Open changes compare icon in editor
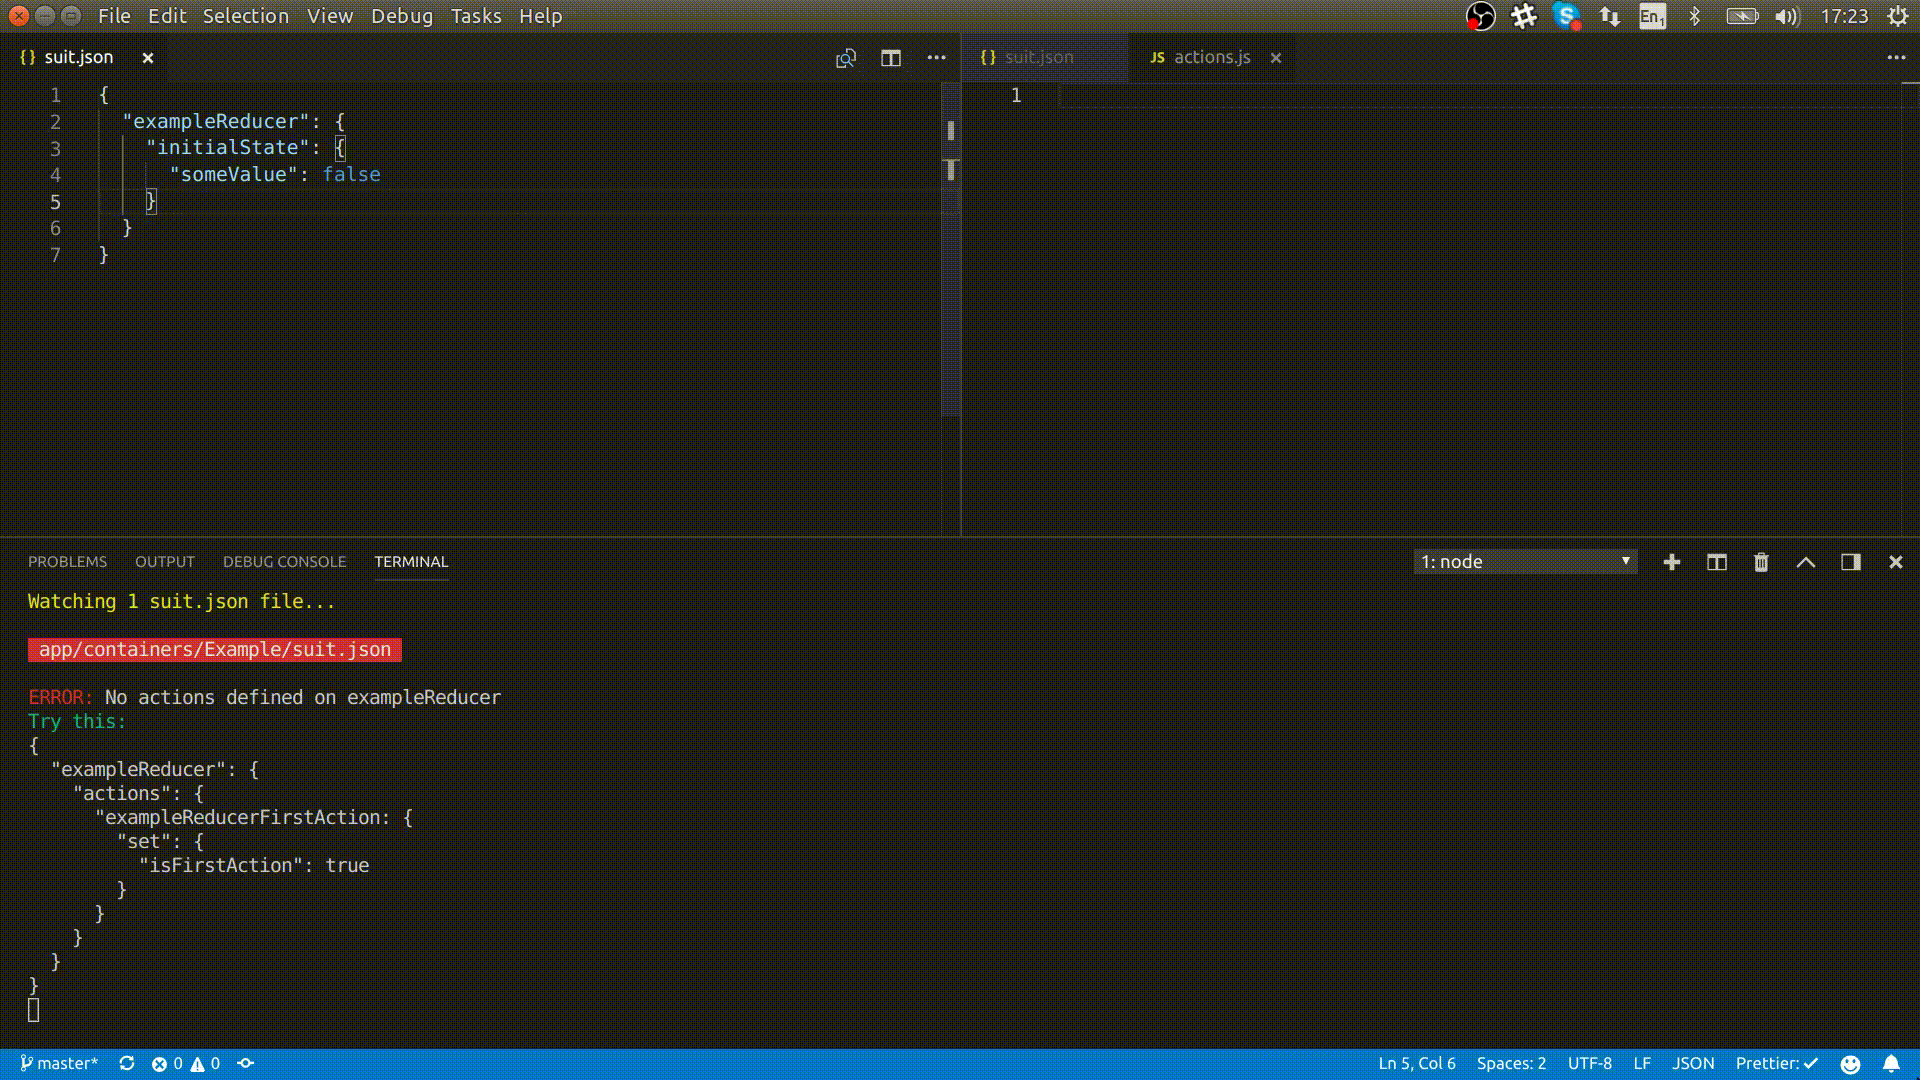 tap(846, 58)
